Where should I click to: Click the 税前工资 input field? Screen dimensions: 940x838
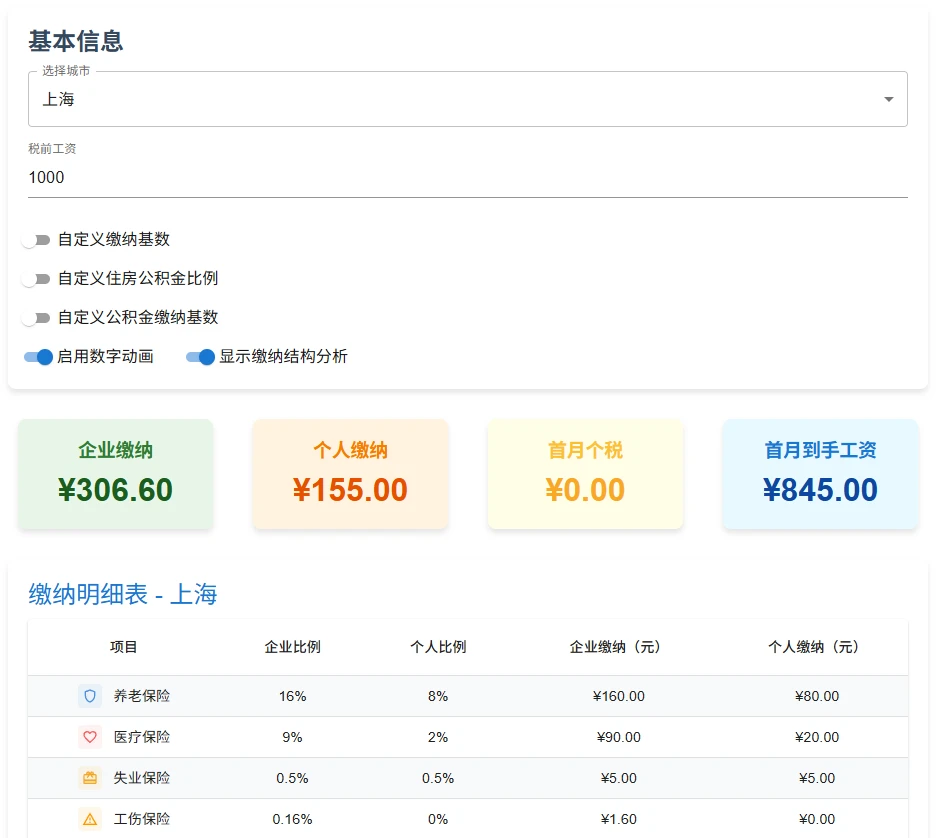click(x=467, y=178)
